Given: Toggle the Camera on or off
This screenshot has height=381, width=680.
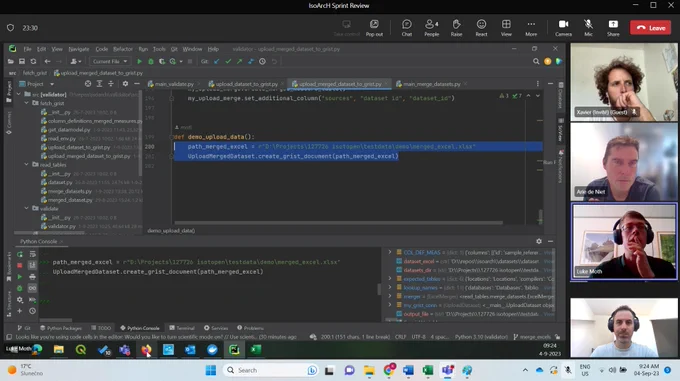Looking at the screenshot, I should [x=563, y=28].
